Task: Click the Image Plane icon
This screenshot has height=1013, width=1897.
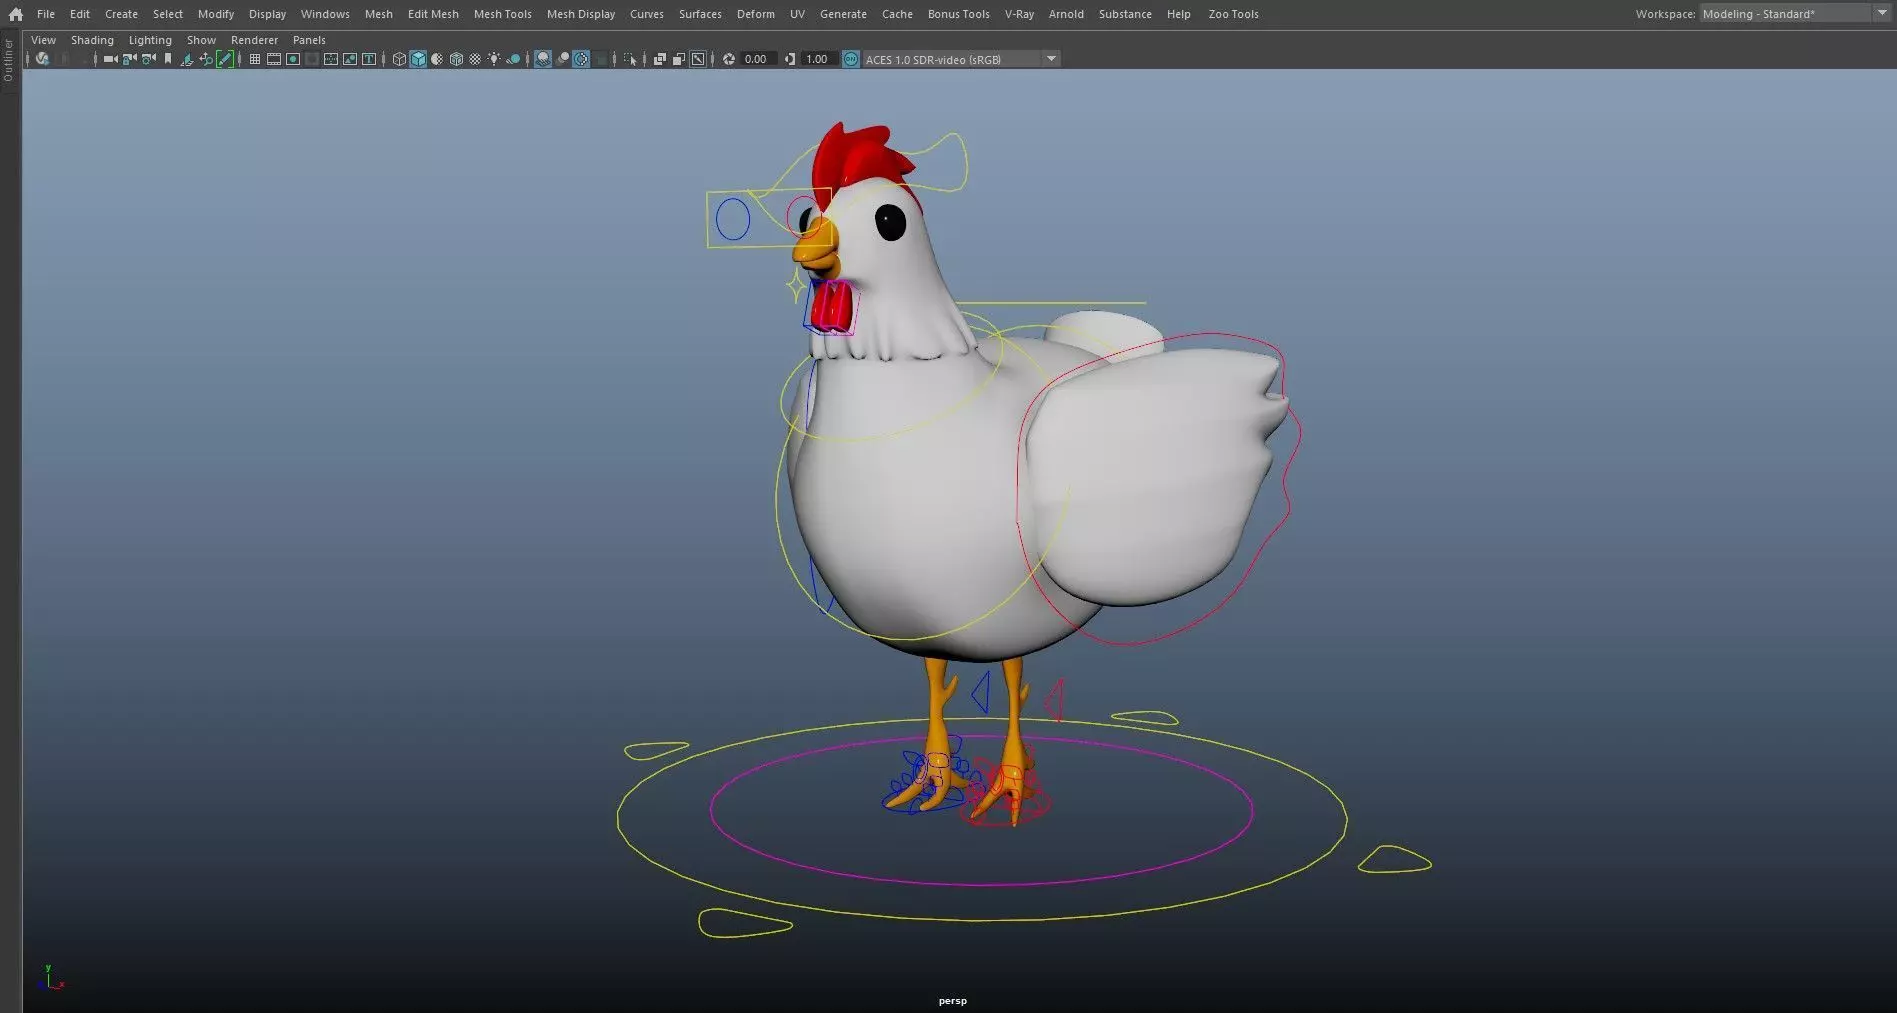Action: 186,59
